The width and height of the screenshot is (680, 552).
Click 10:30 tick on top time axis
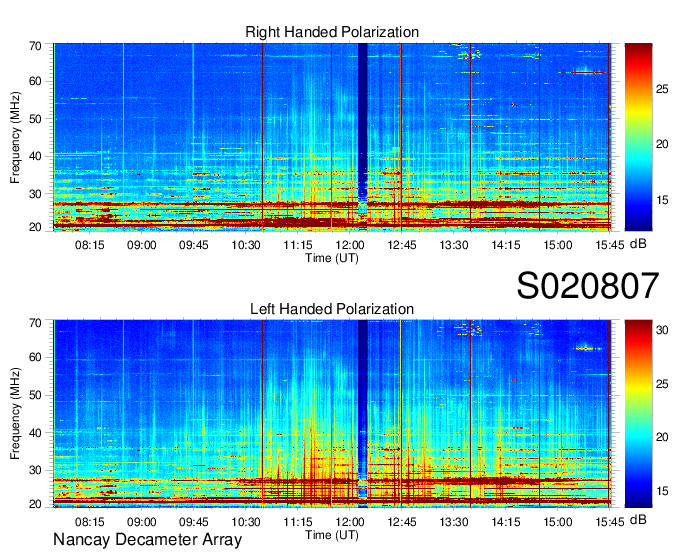point(245,245)
